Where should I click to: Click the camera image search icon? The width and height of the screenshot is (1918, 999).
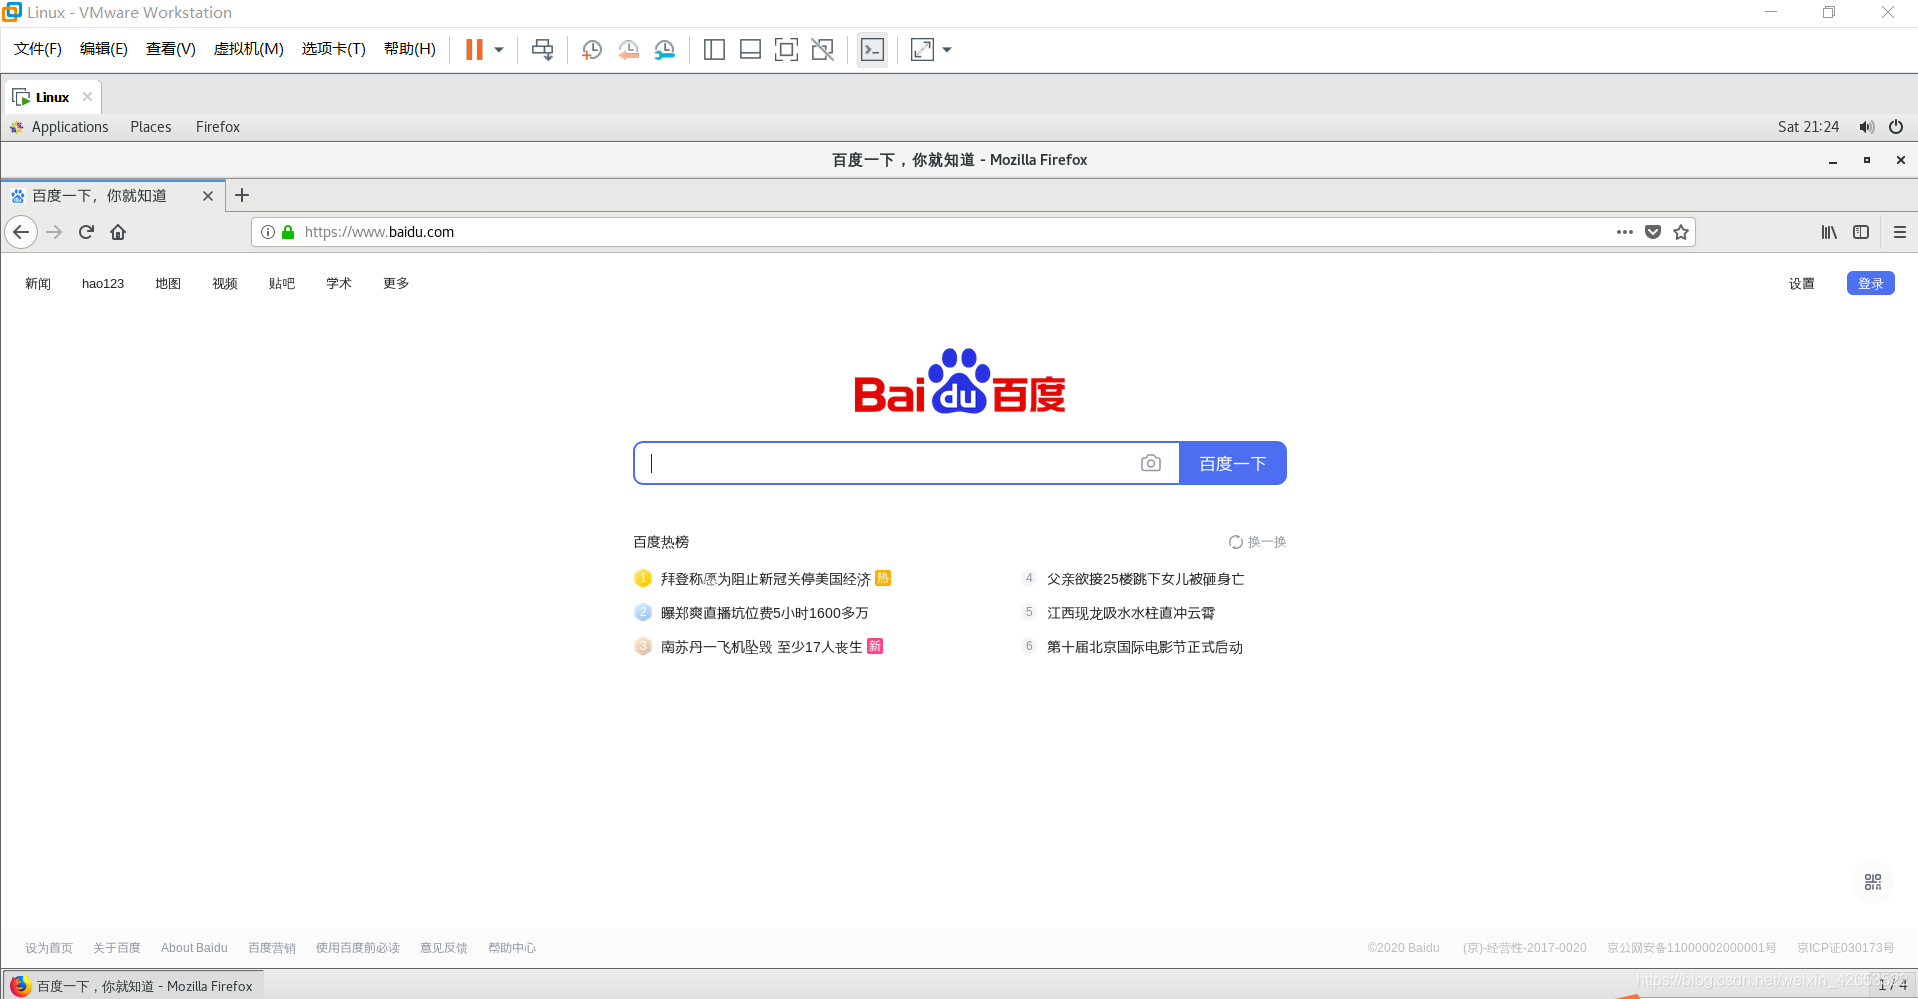(1151, 463)
